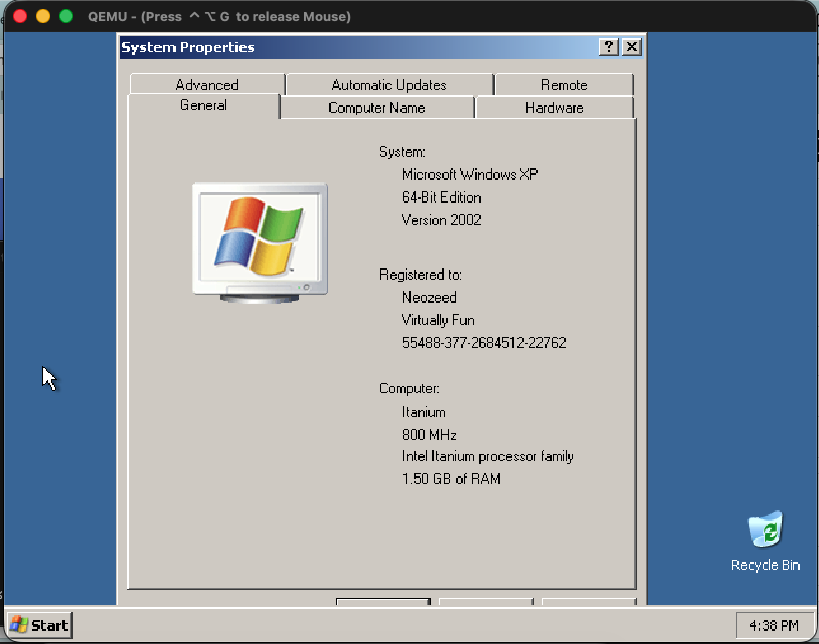The image size is (819, 644).
Task: Click "Intel Itanium processor family" text
Action: click(487, 456)
